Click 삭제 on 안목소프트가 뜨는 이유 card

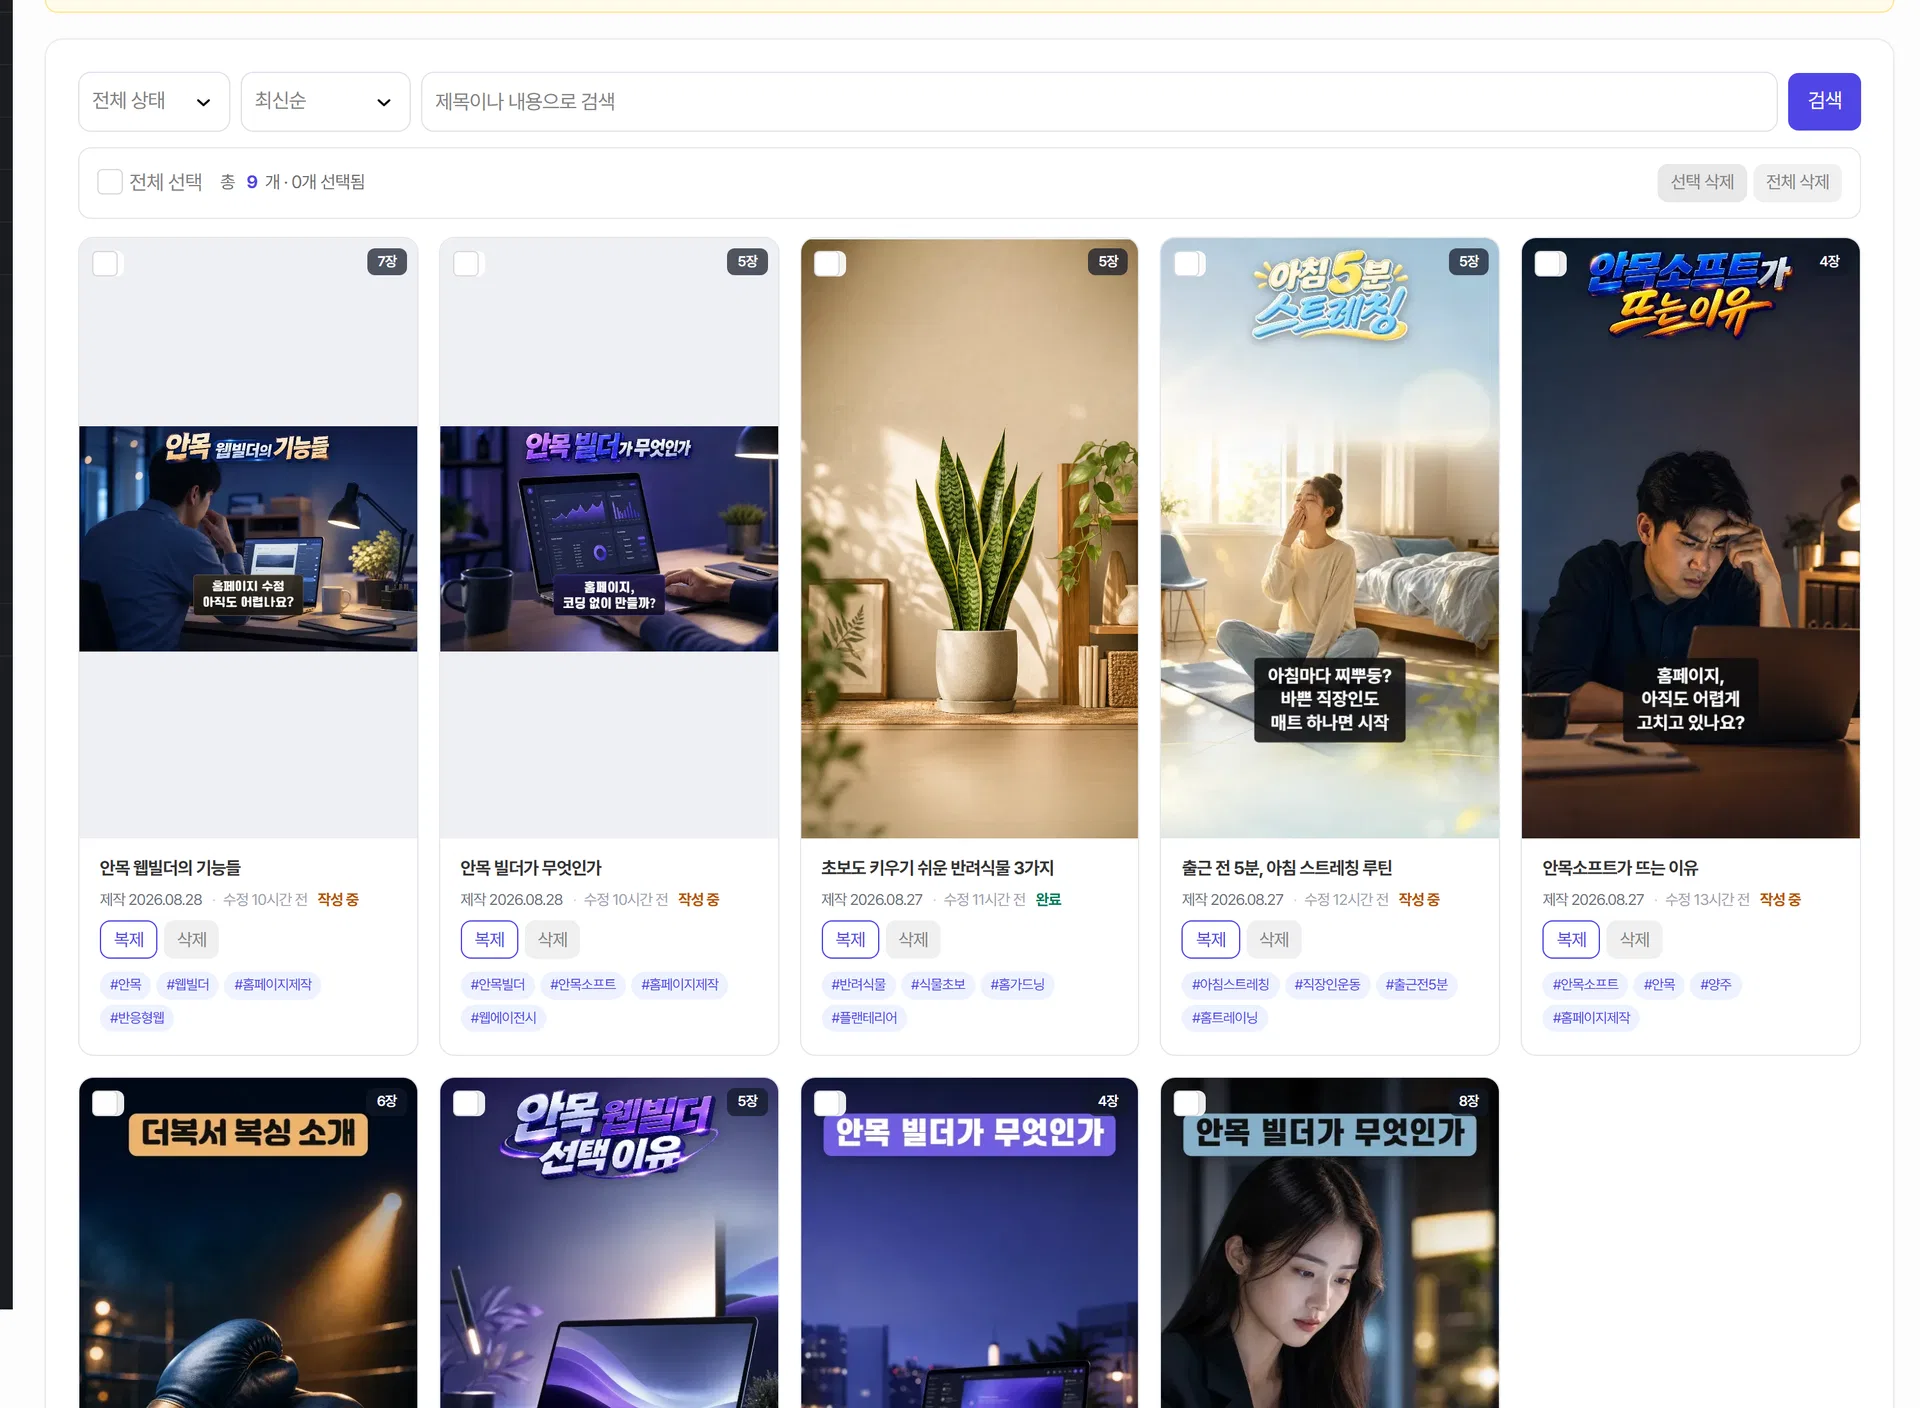coord(1634,940)
